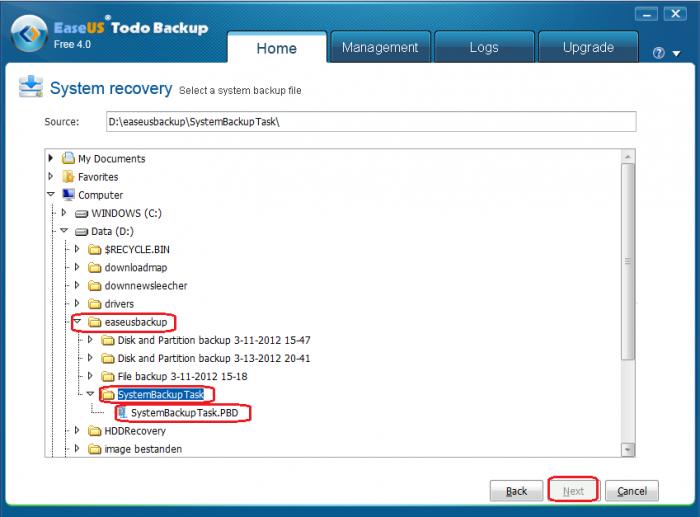The height and width of the screenshot is (517, 700).
Task: Click the SystemBackupTask.PBD file icon
Action: coord(122,413)
